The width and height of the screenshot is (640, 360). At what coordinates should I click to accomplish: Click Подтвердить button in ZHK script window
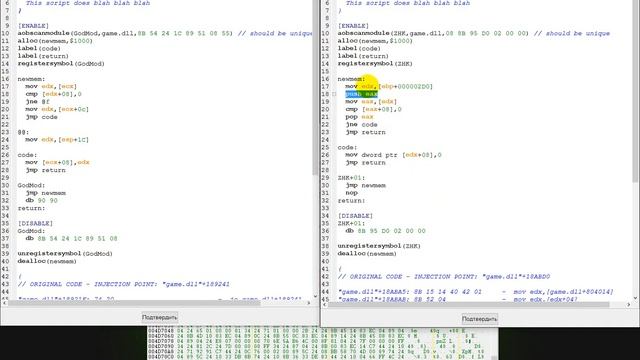point(480,319)
